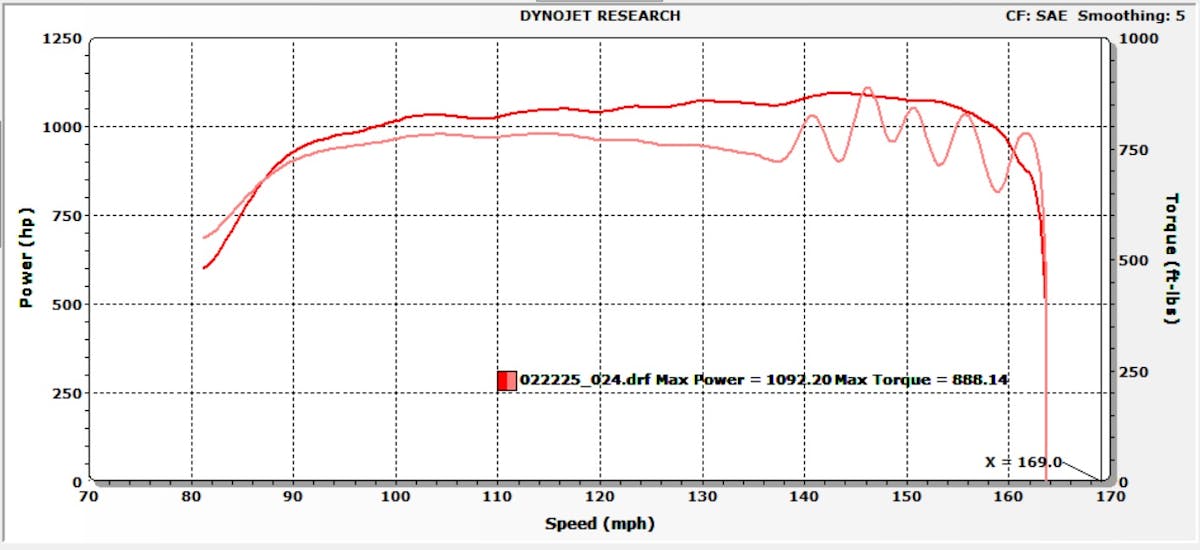Click the 1000 tick on the power axis
Viewport: 1200px width, 550px height.
pyautogui.click(x=63, y=127)
